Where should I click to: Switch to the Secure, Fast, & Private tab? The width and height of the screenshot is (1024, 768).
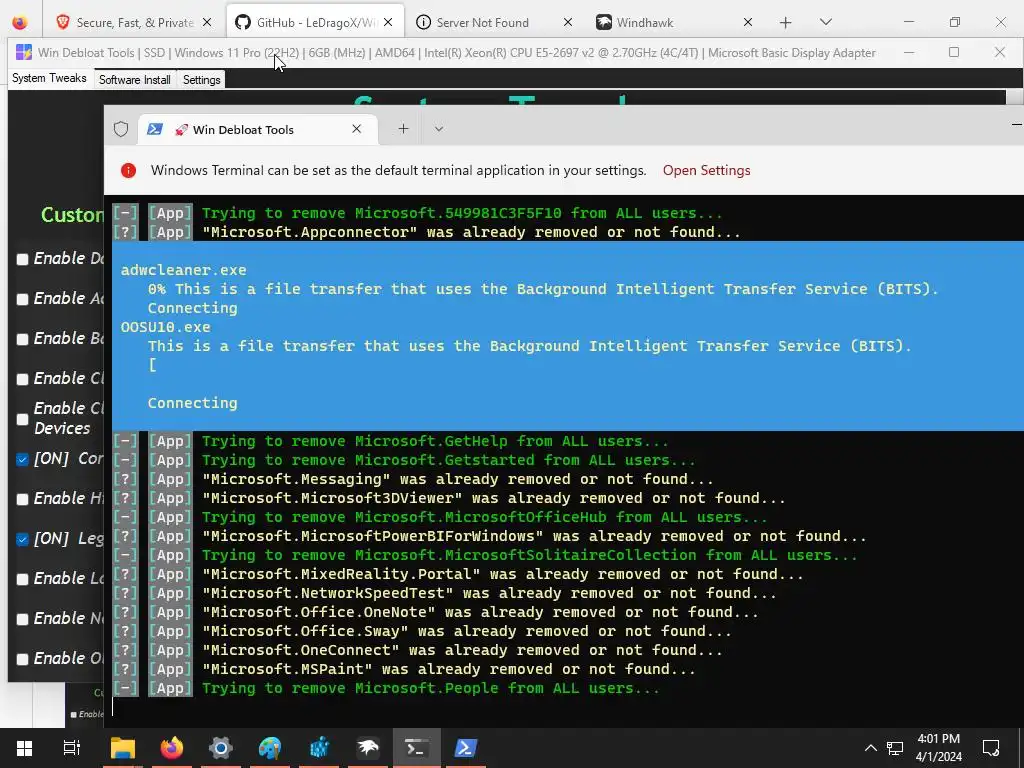point(135,22)
